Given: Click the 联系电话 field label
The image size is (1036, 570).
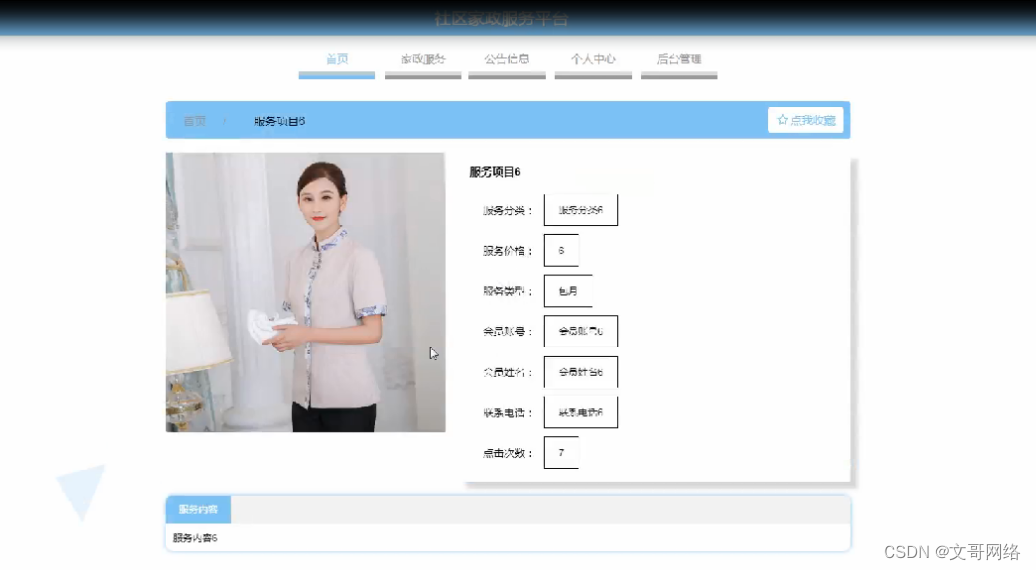Looking at the screenshot, I should [x=507, y=413].
